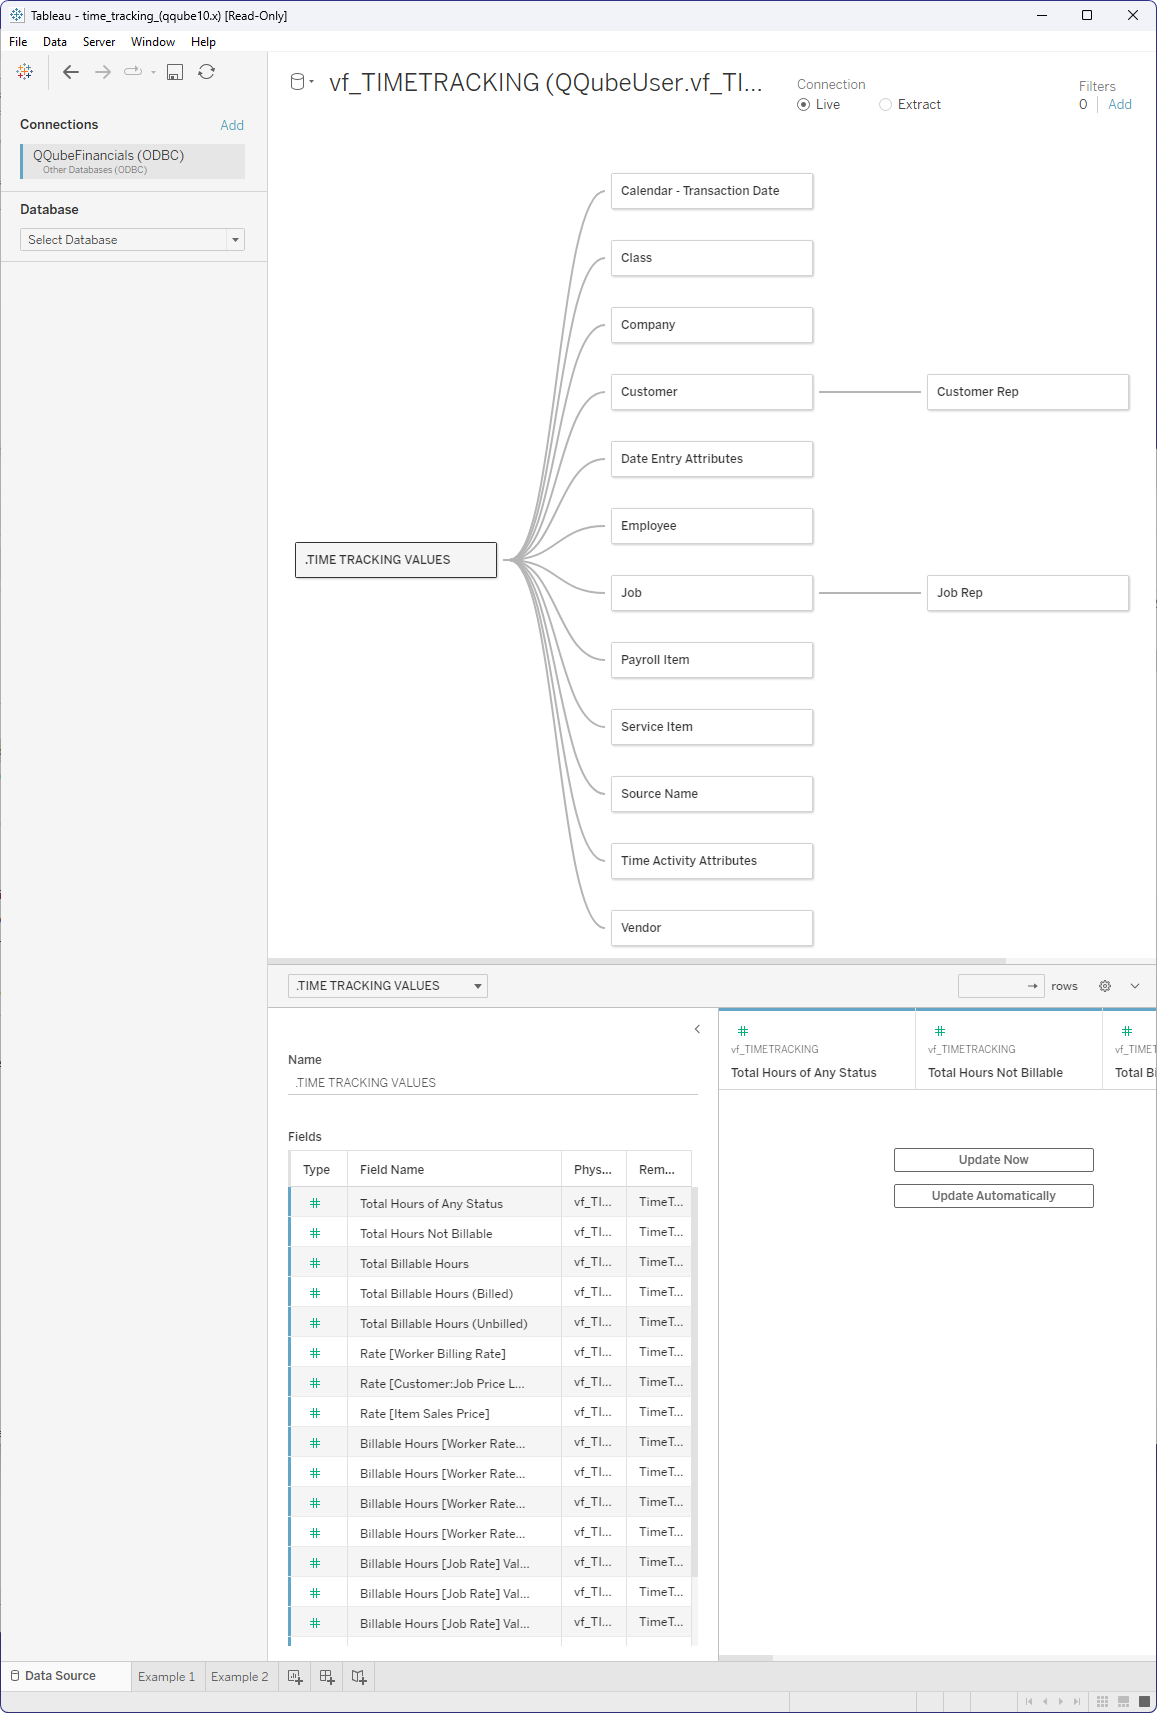
Task: Click the Type column header
Action: click(318, 1169)
